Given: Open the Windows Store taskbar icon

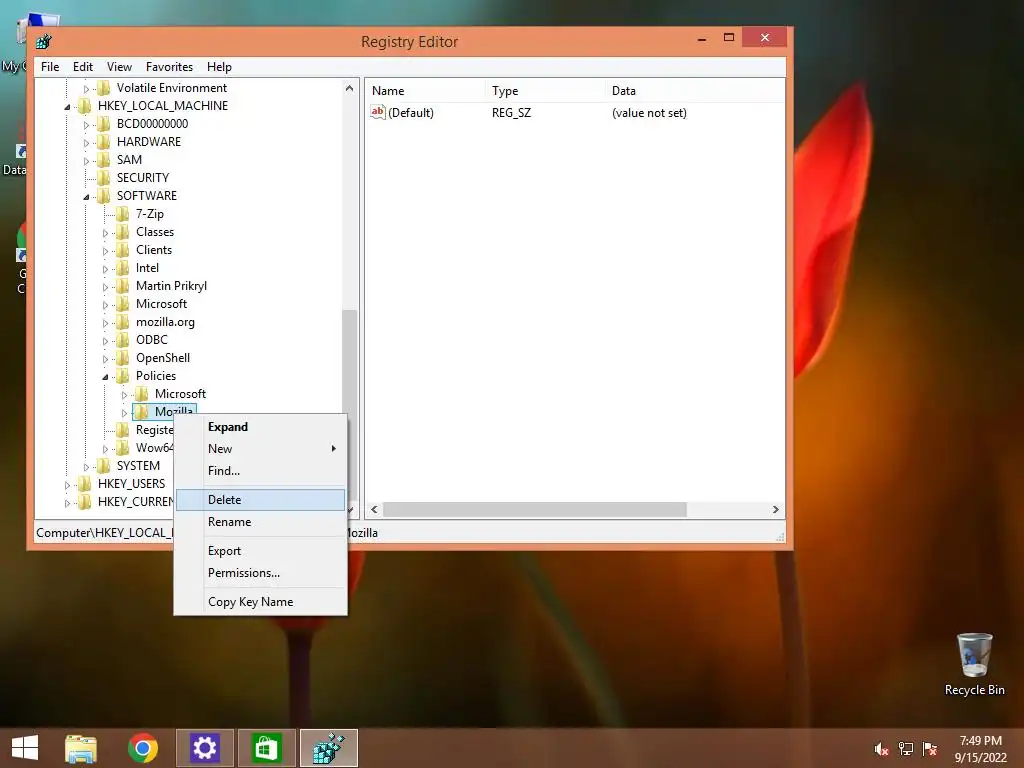Looking at the screenshot, I should coord(266,748).
